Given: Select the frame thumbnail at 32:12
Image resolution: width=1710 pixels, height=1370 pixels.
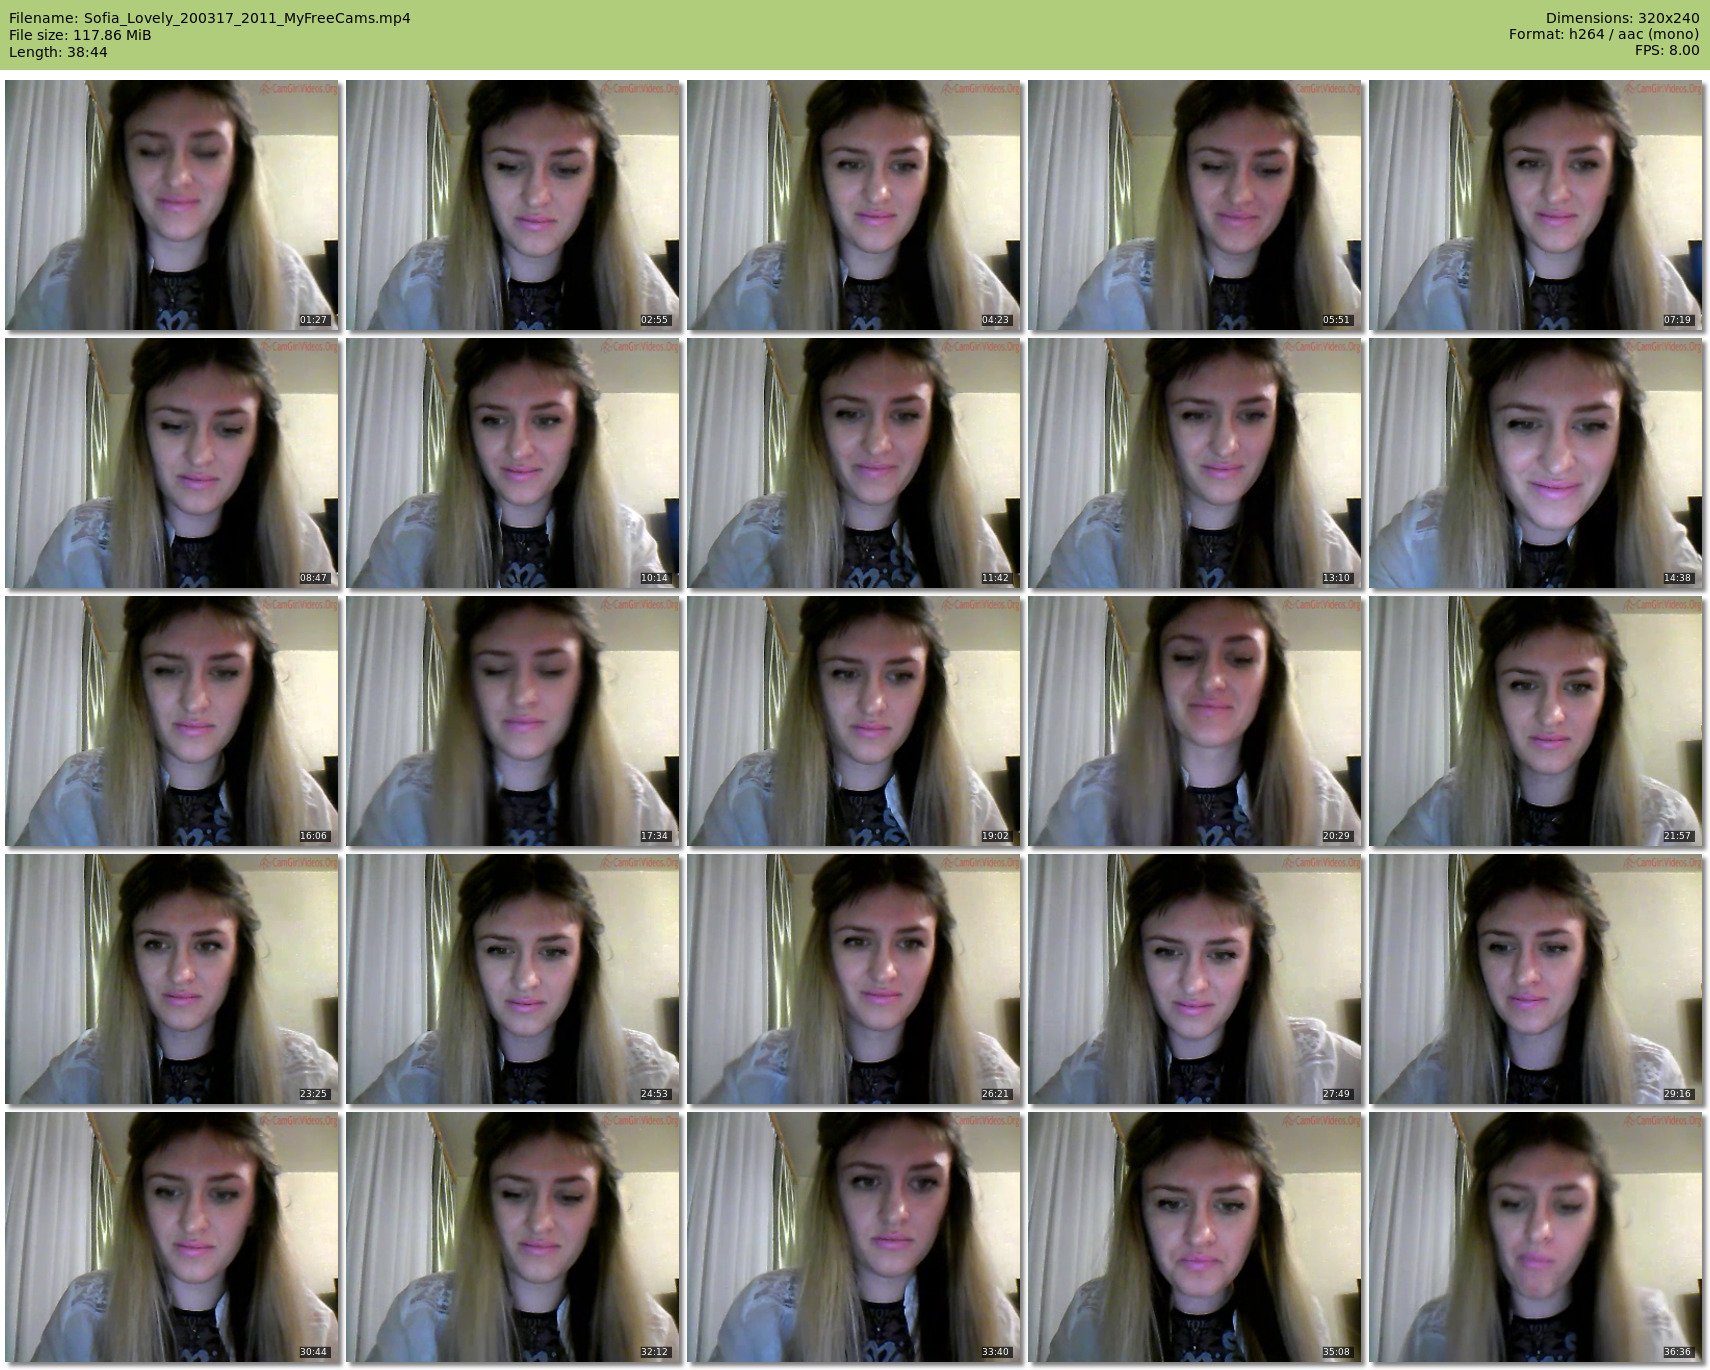Looking at the screenshot, I should pyautogui.click(x=513, y=1237).
